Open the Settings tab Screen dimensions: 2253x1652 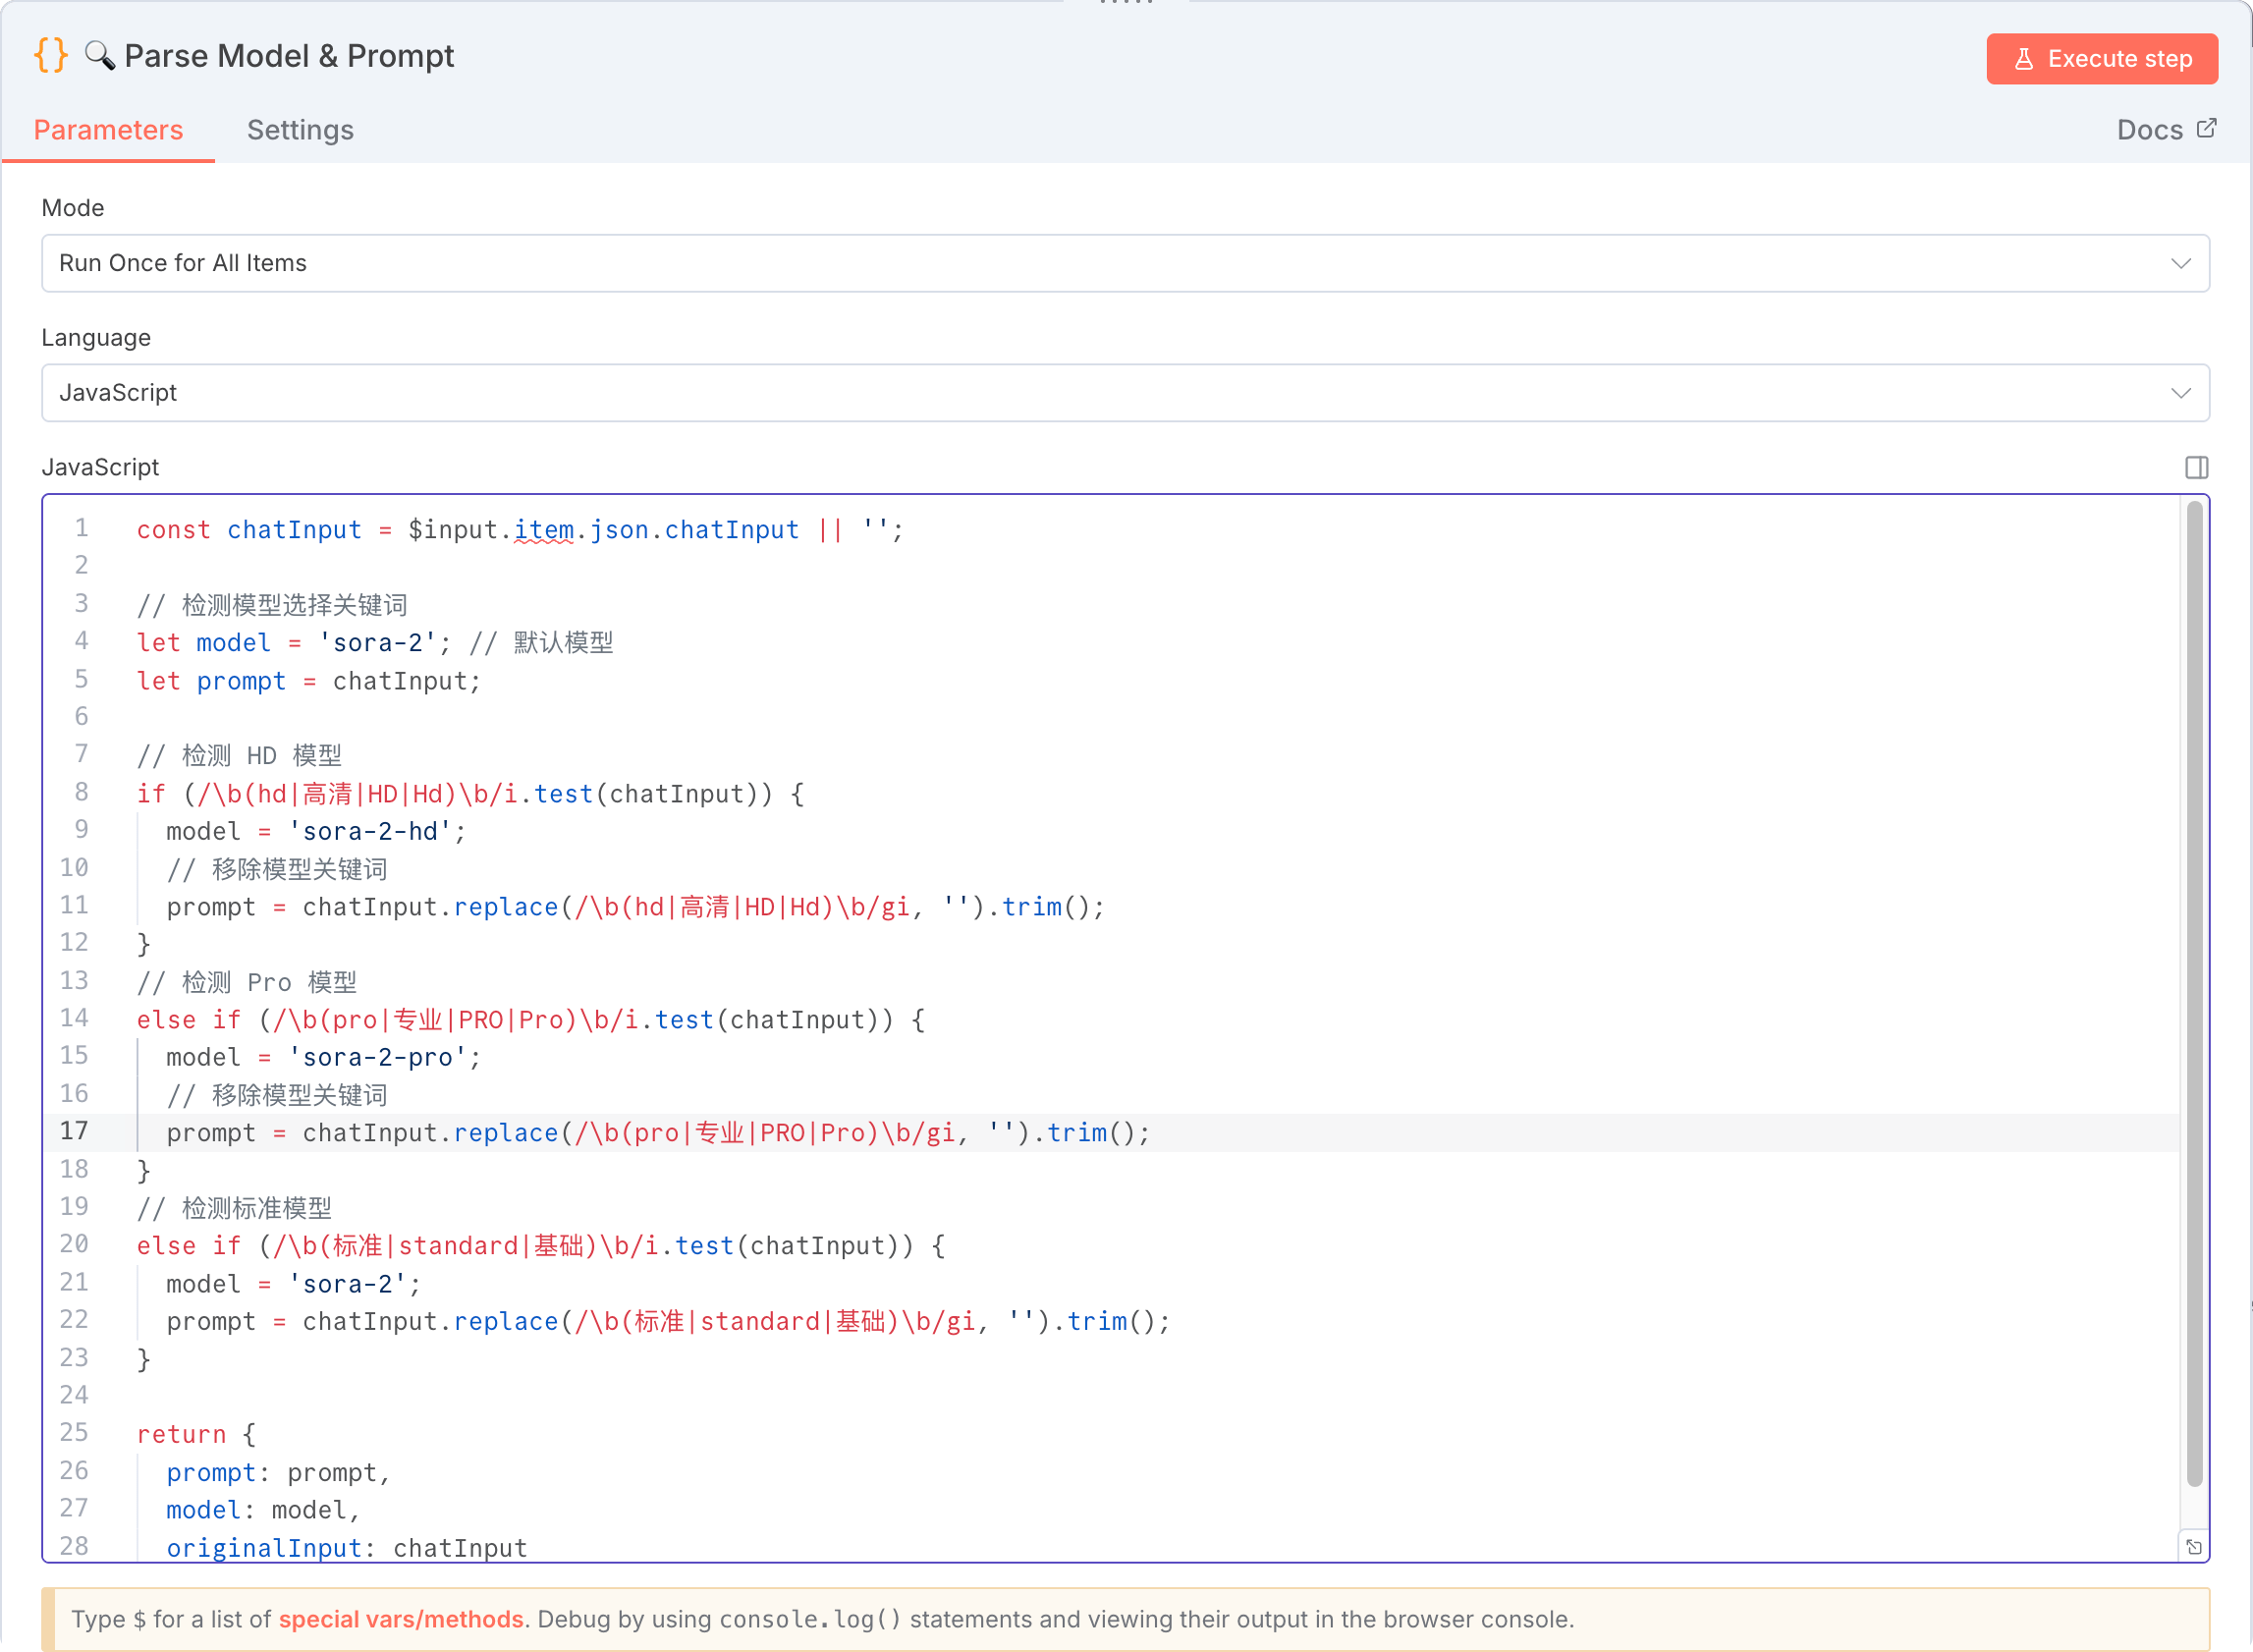click(x=300, y=130)
